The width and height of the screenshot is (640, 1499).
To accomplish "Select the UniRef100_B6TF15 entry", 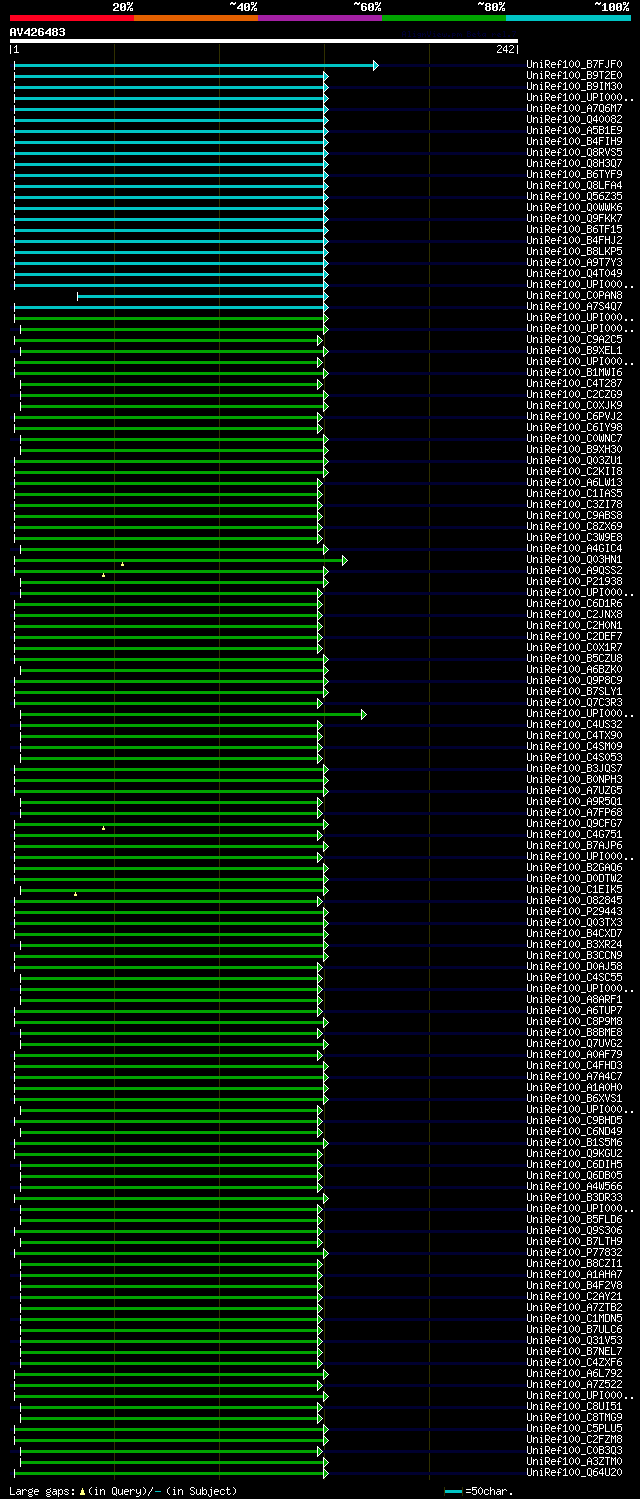I will tap(574, 230).
